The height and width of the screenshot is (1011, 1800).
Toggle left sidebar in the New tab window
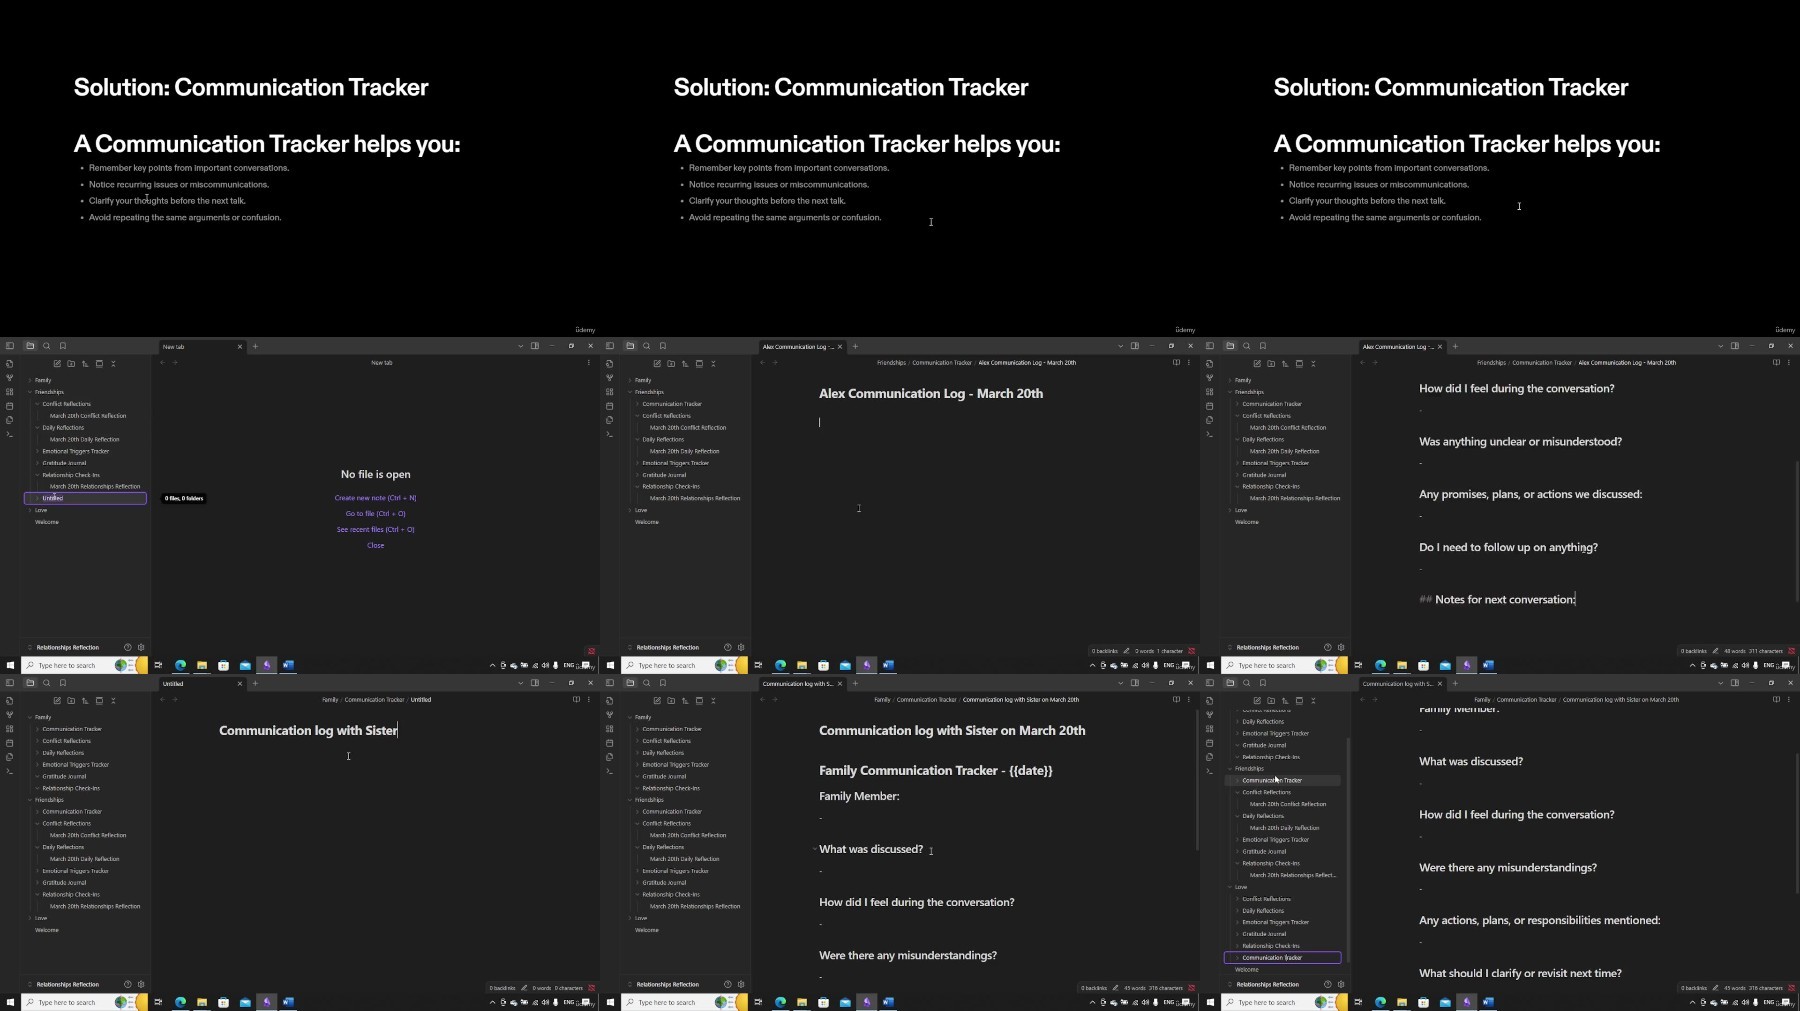coord(9,346)
